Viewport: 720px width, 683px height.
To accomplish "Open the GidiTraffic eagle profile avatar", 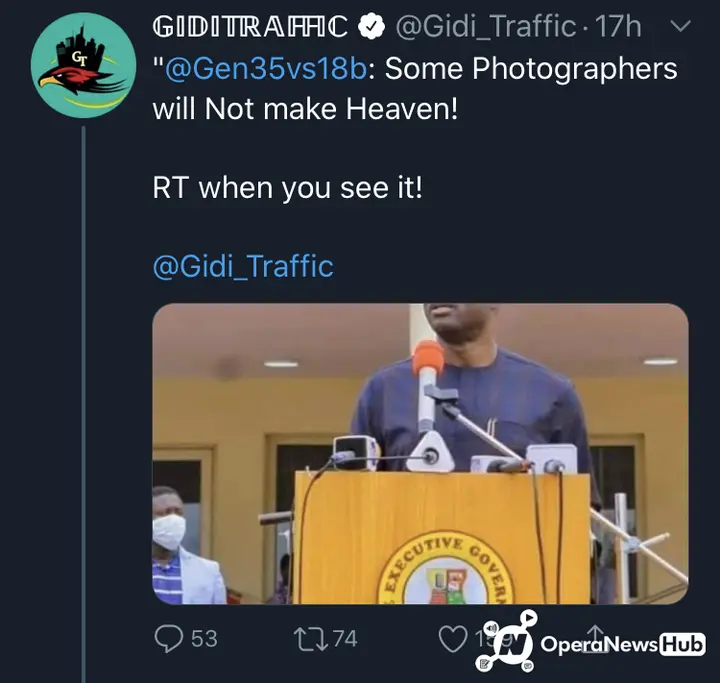I will click(x=84, y=65).
